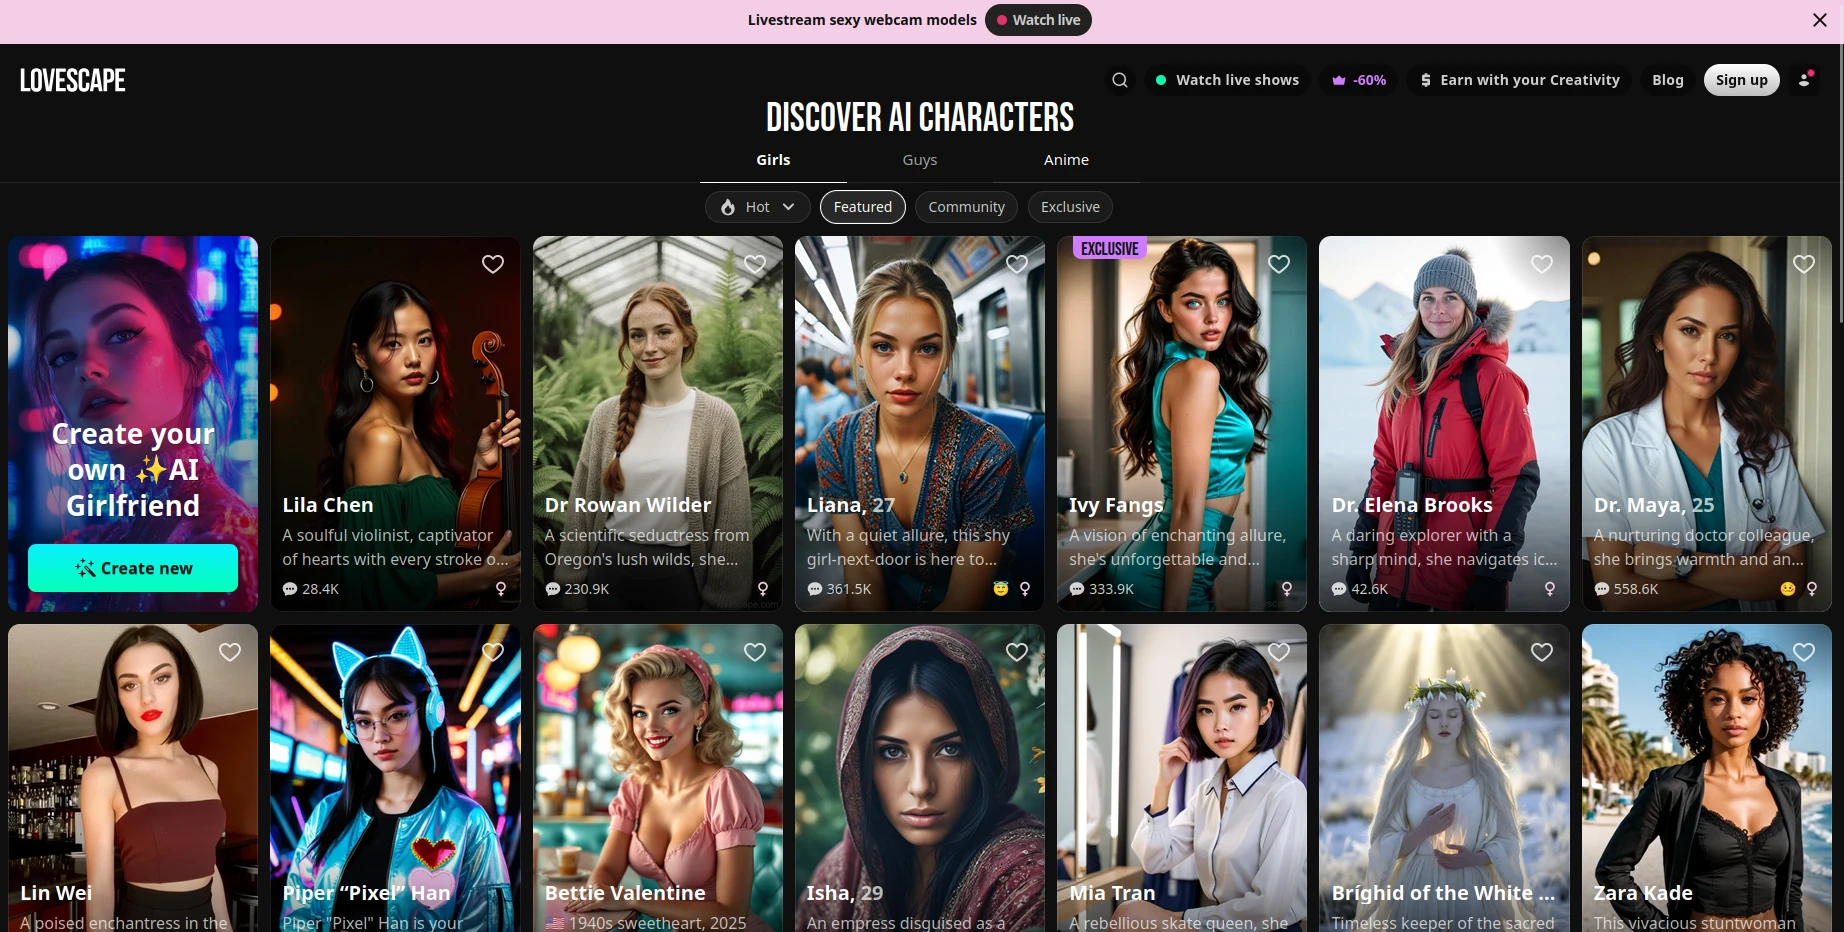Toggle heart on Dr Rowan Wilder card
Image resolution: width=1844 pixels, height=932 pixels.
(755, 264)
